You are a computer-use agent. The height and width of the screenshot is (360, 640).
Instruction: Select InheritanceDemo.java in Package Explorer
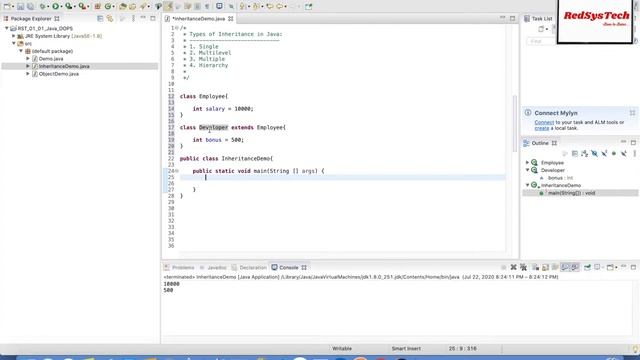point(64,66)
